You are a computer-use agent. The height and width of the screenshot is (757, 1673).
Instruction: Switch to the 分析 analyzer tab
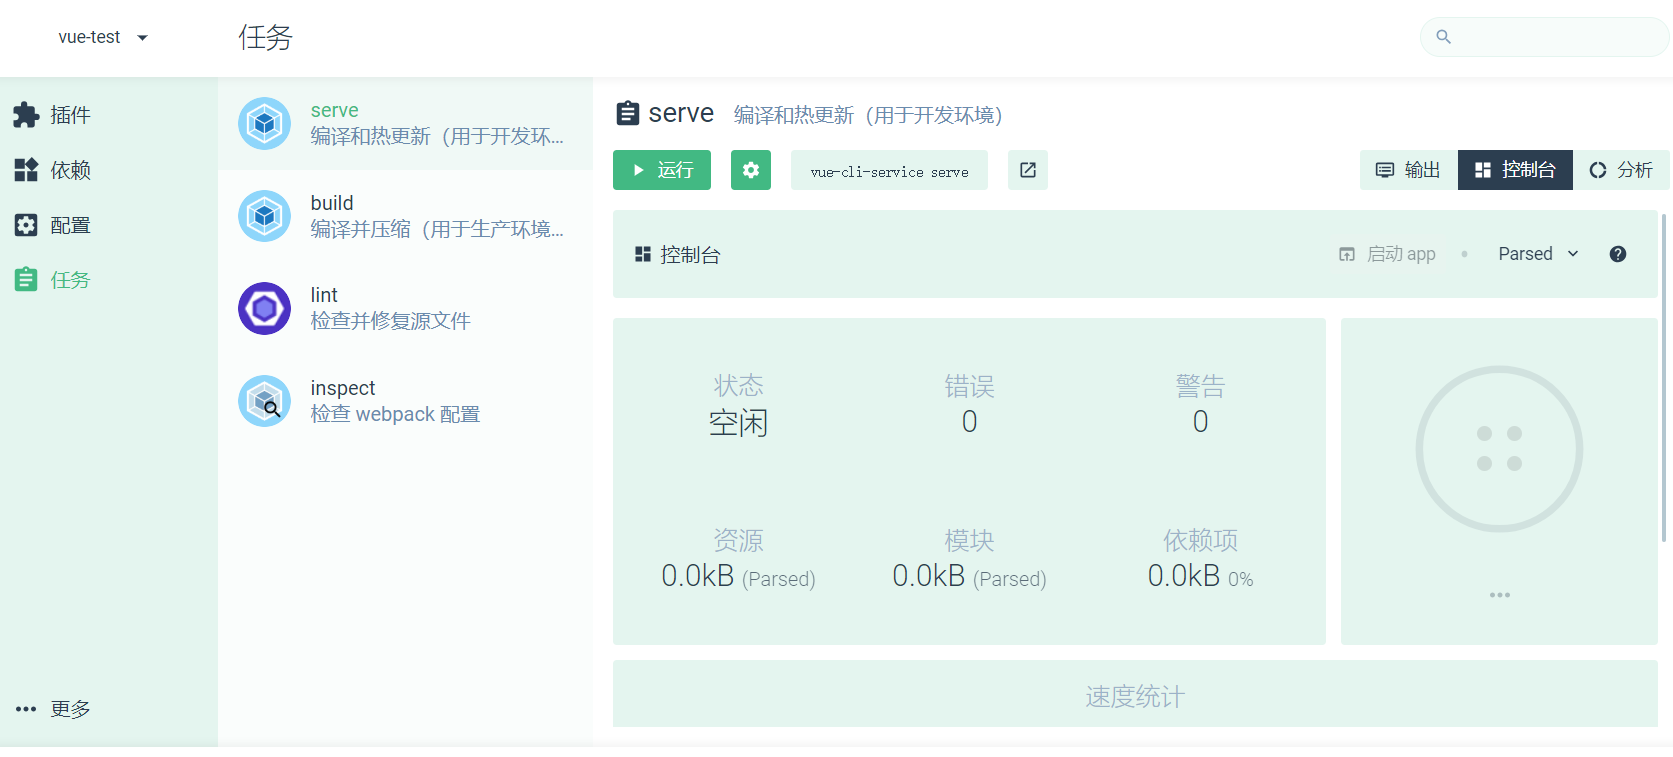pos(1621,170)
